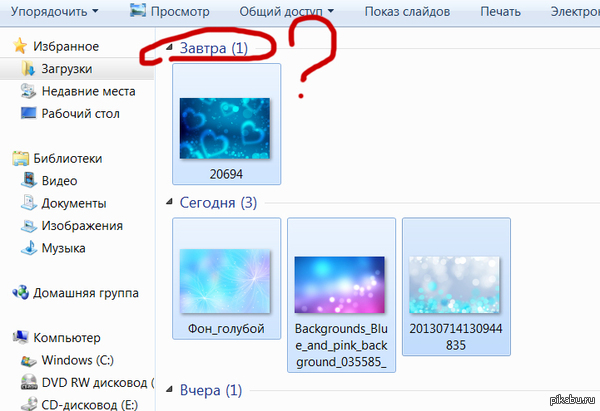Click the Просмотр toolbar button
The width and height of the screenshot is (600, 411).
point(170,11)
